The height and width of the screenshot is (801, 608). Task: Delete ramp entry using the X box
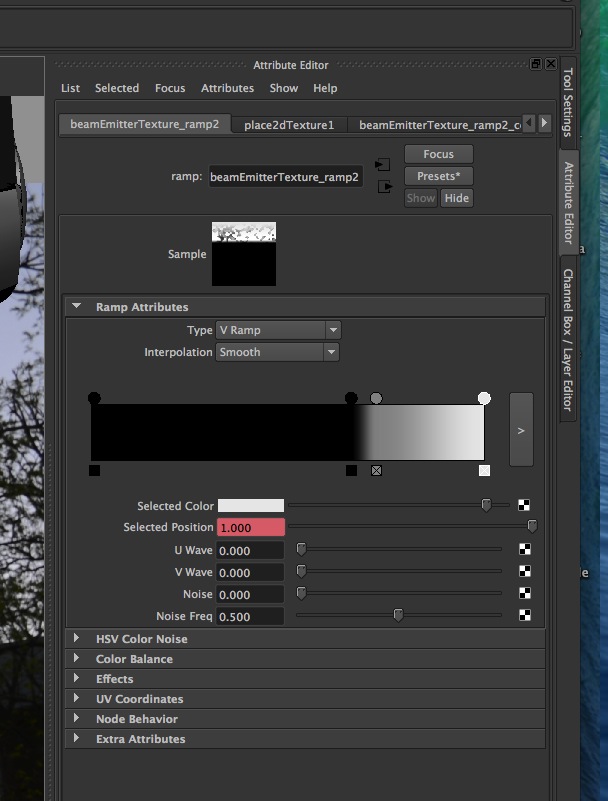tap(376, 470)
